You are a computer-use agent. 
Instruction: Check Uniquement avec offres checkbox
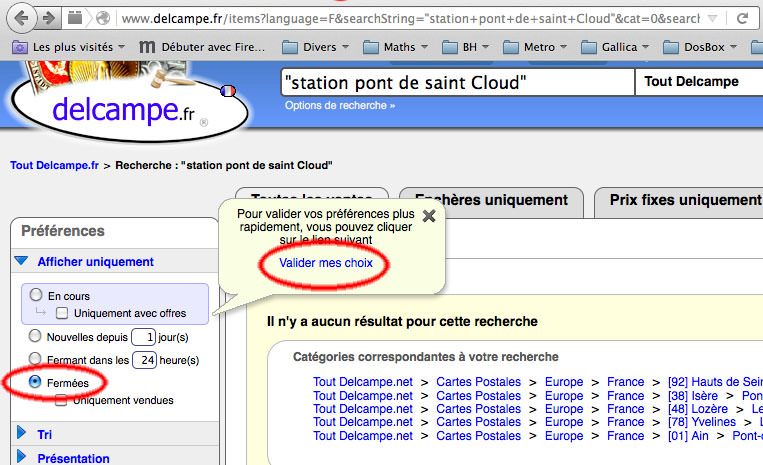click(x=62, y=313)
